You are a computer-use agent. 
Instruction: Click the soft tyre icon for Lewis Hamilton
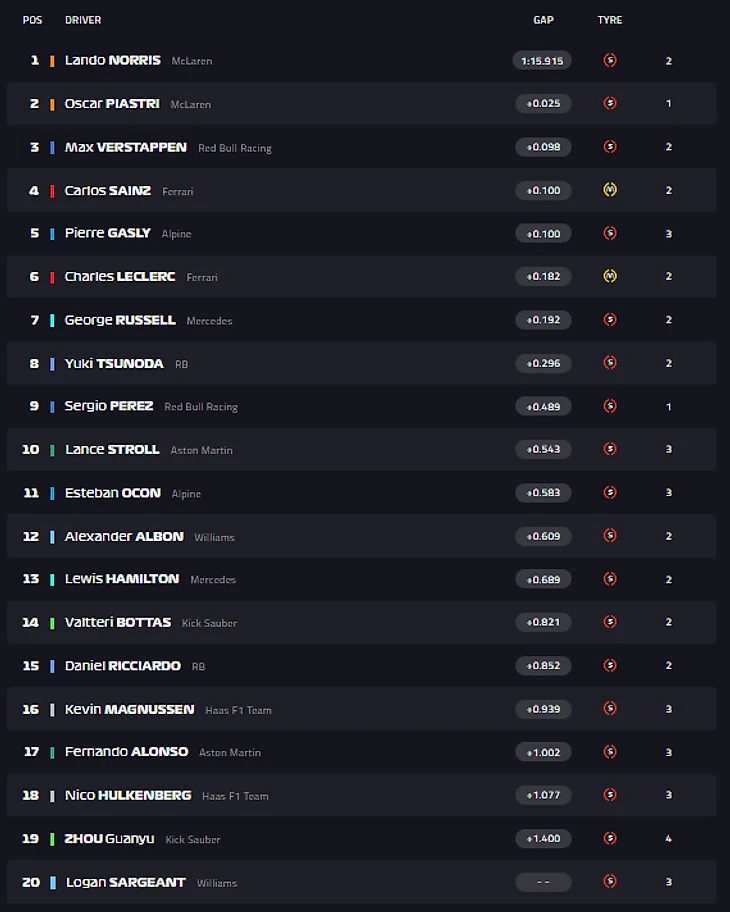(x=610, y=579)
